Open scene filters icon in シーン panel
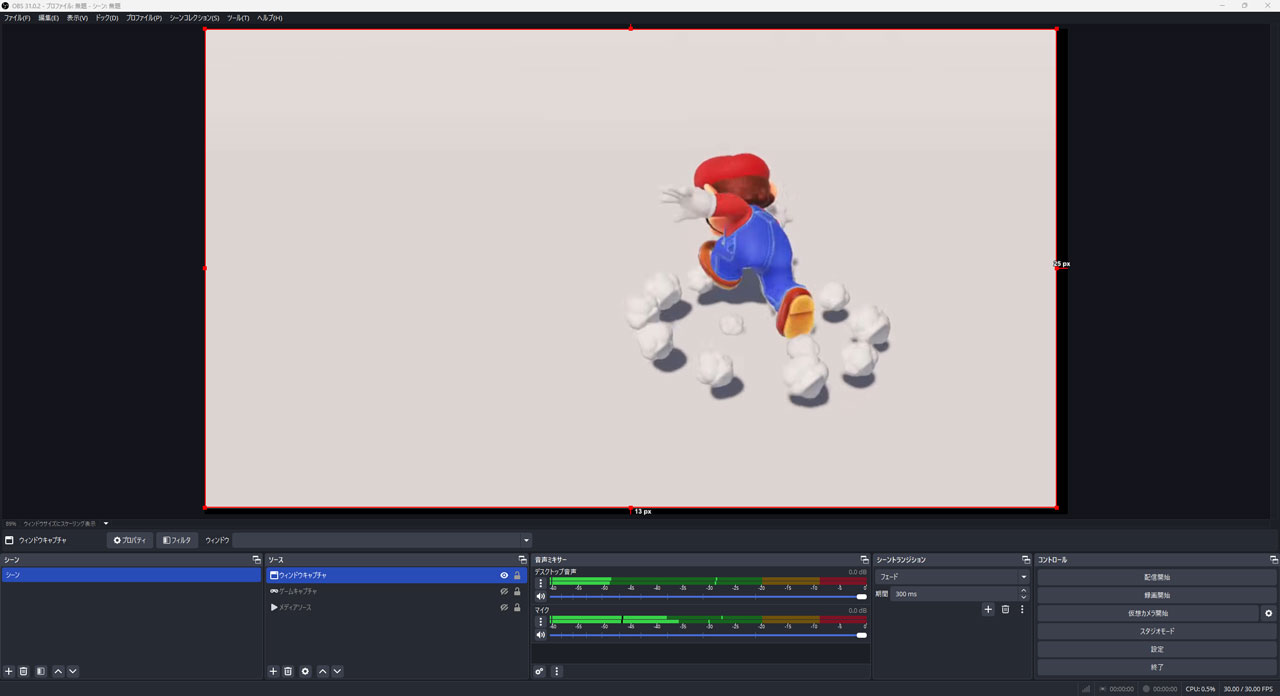Image resolution: width=1280 pixels, height=696 pixels. [x=40, y=671]
